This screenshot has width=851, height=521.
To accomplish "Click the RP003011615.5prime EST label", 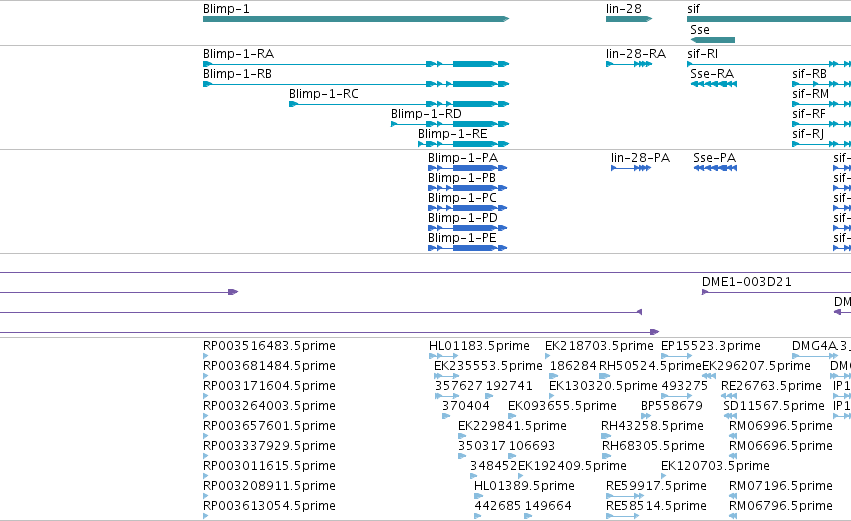I will tap(269, 467).
